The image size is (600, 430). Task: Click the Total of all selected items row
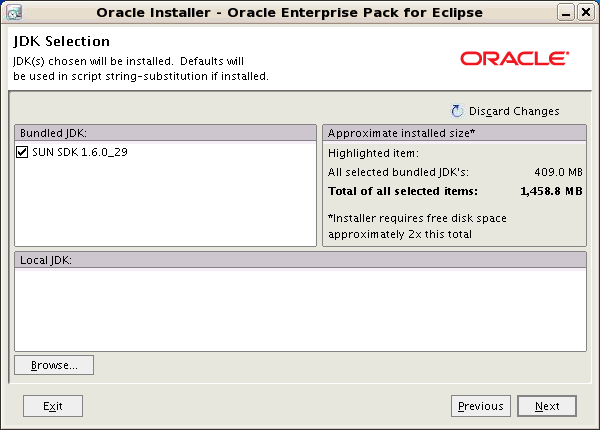[455, 191]
